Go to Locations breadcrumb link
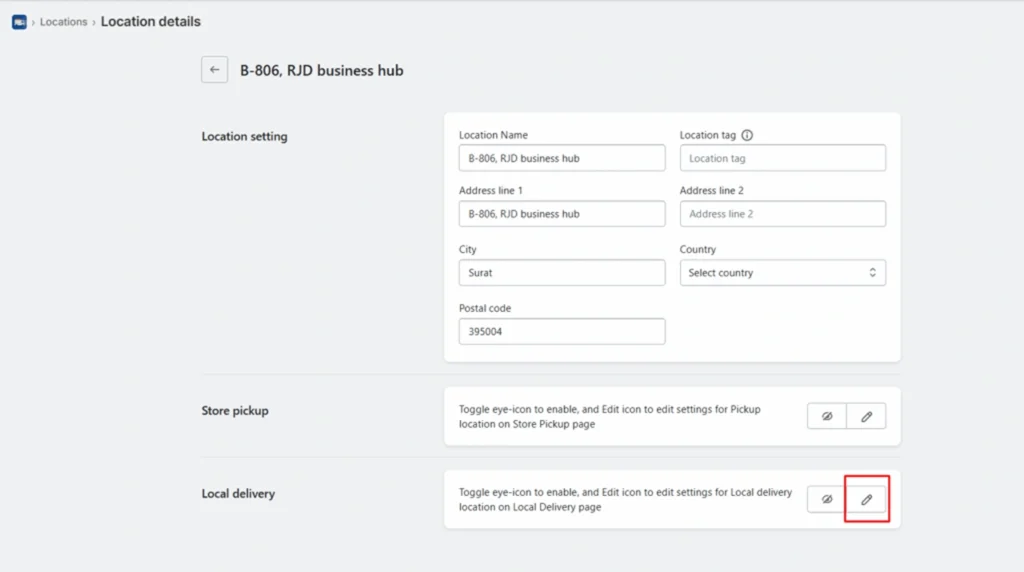The height and width of the screenshot is (572, 1024). [x=64, y=22]
